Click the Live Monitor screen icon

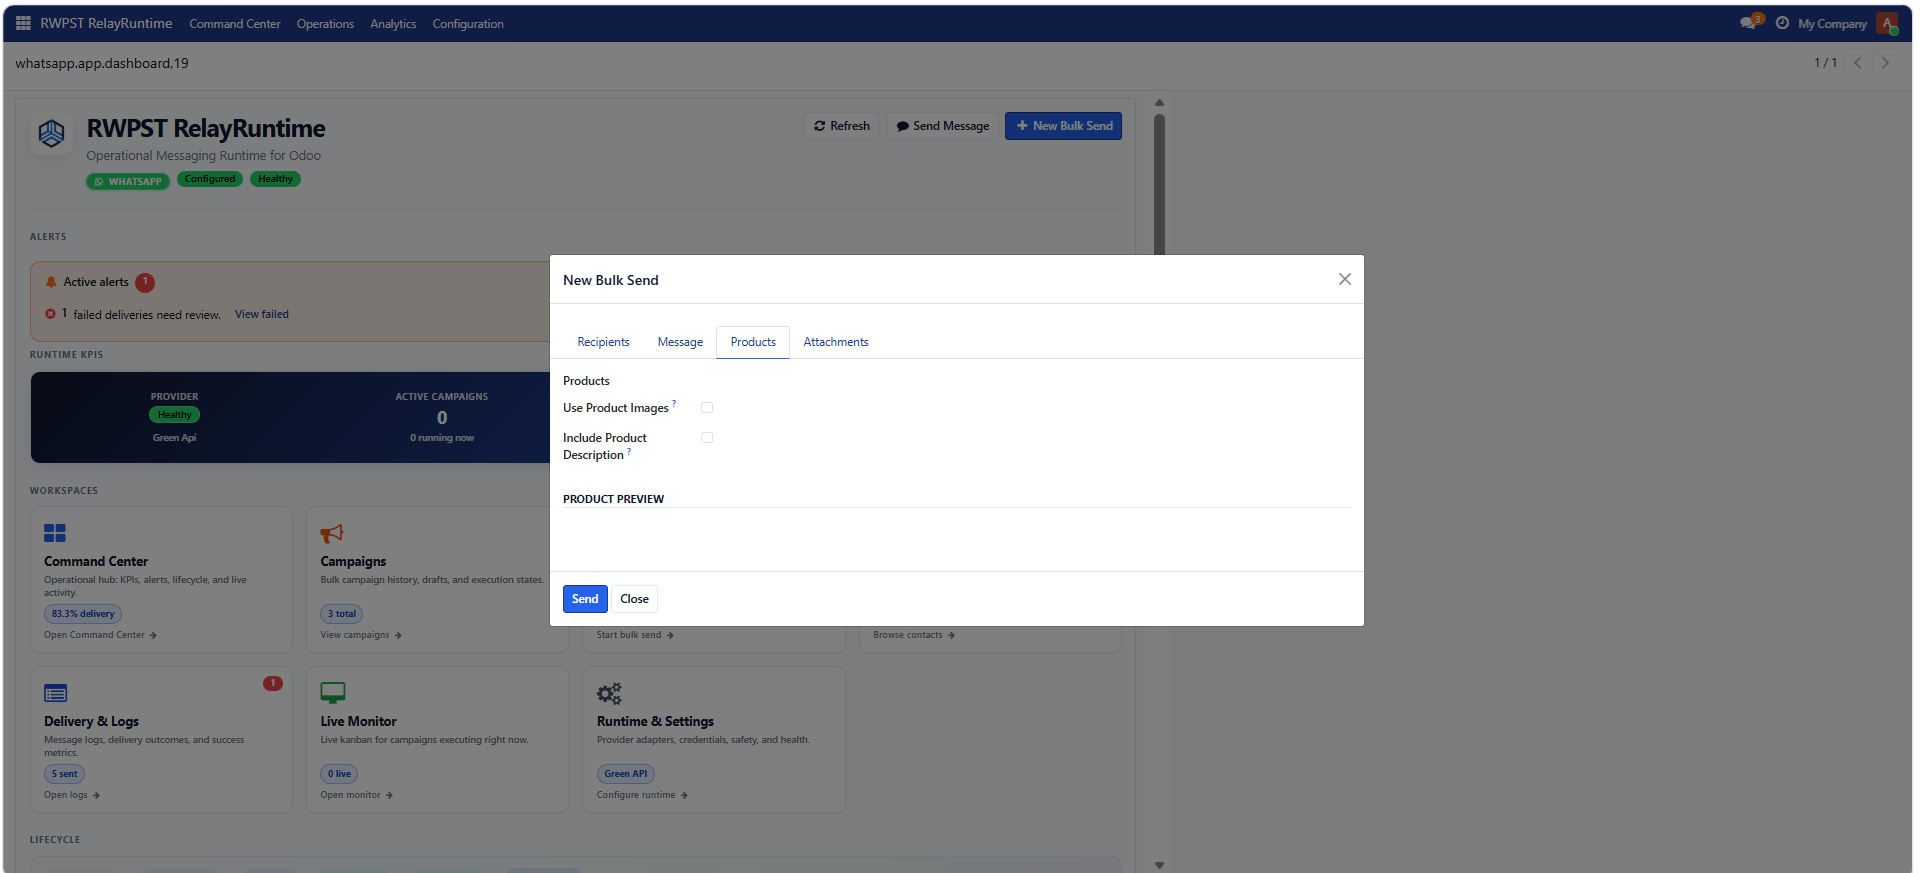[333, 693]
